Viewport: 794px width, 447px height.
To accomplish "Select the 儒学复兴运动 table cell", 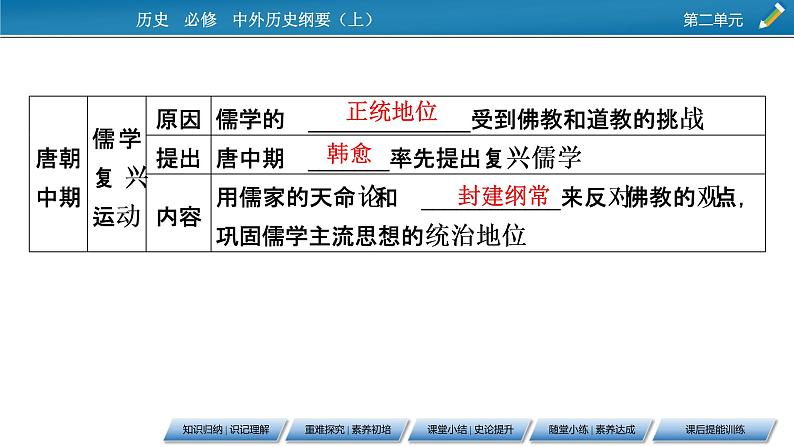I will (117, 176).
